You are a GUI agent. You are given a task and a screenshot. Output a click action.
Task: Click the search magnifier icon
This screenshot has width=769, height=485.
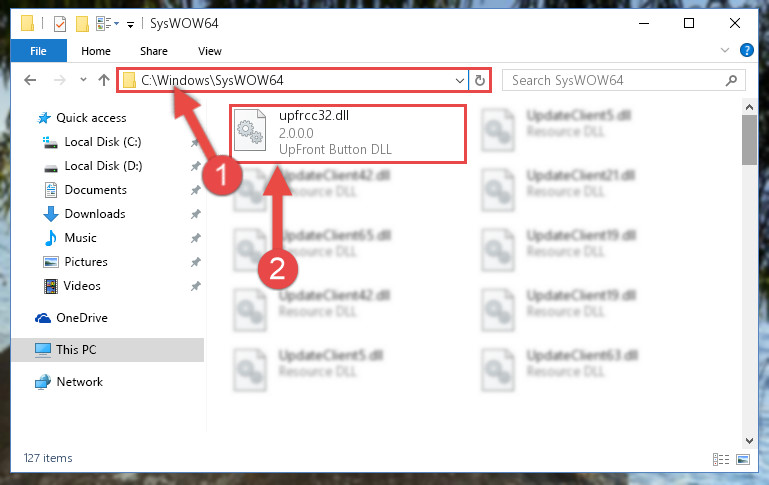pos(731,80)
